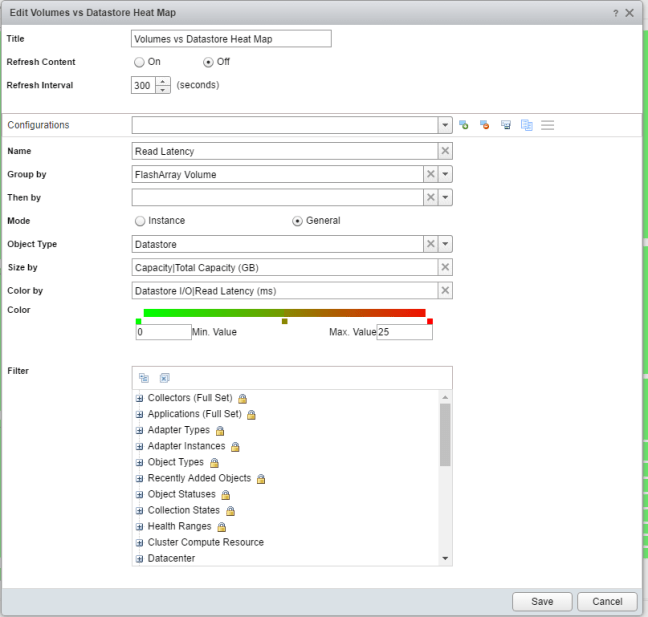Clear the Color by field value

[x=445, y=291]
